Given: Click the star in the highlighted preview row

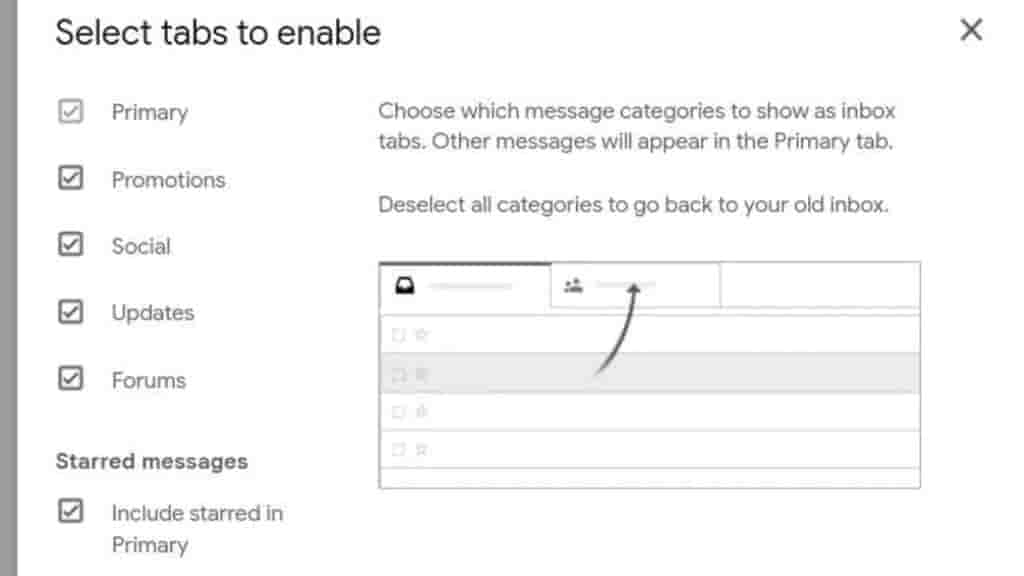Looking at the screenshot, I should [x=421, y=374].
